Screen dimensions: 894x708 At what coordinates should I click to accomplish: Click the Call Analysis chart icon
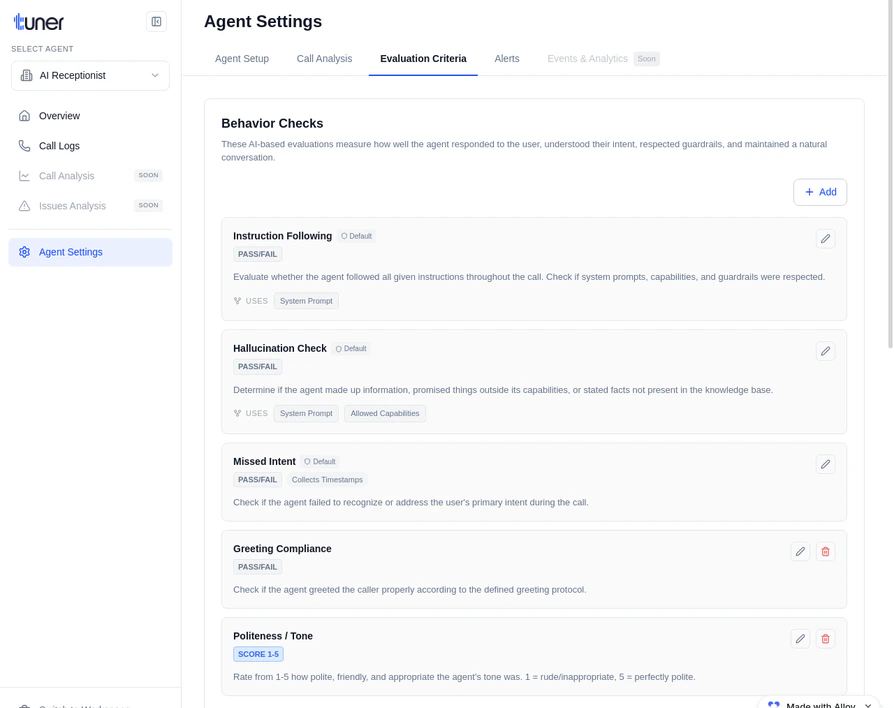tap(24, 176)
